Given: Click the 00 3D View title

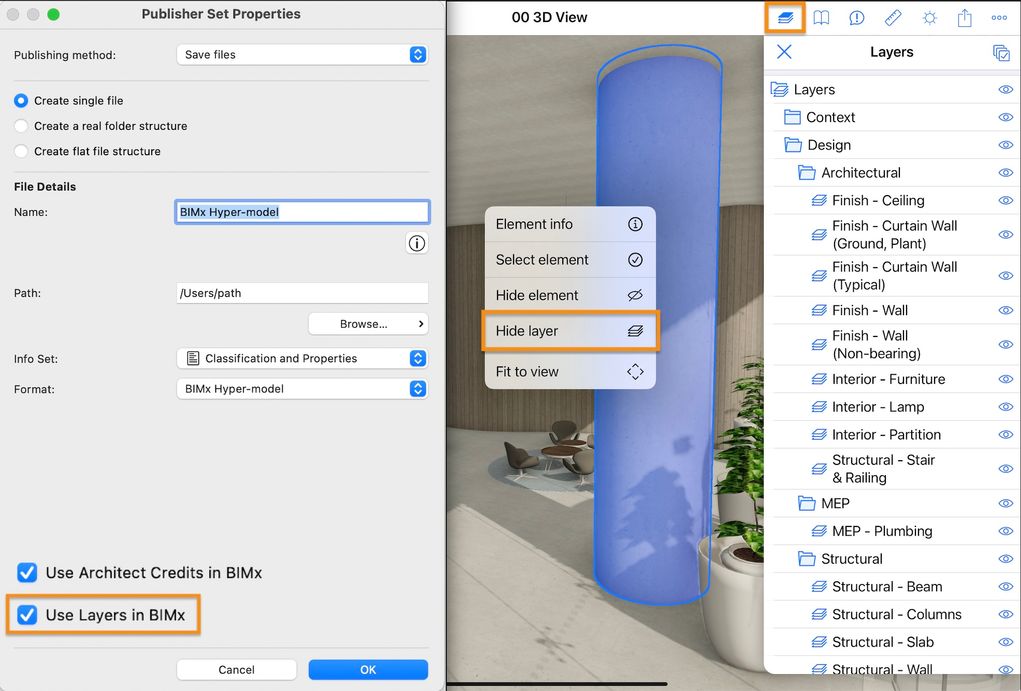Looking at the screenshot, I should coord(549,18).
